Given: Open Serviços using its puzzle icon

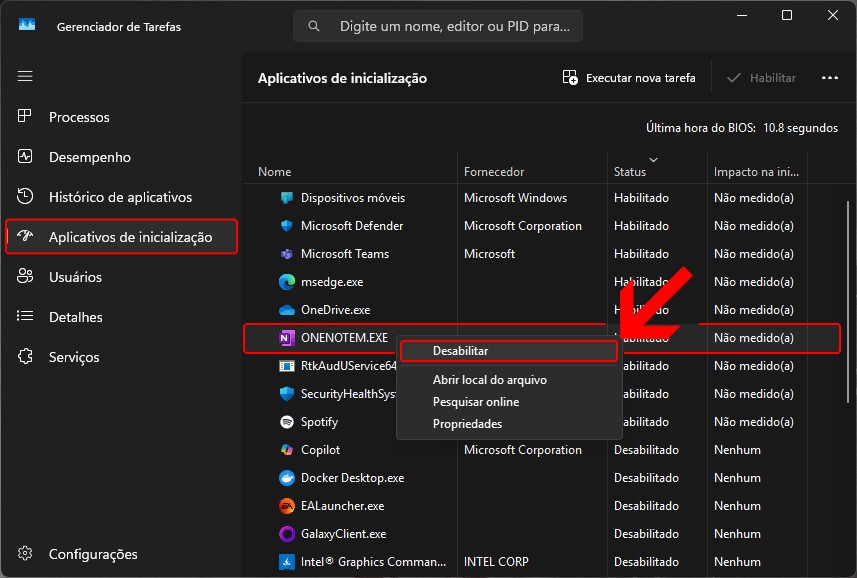Looking at the screenshot, I should [x=26, y=357].
